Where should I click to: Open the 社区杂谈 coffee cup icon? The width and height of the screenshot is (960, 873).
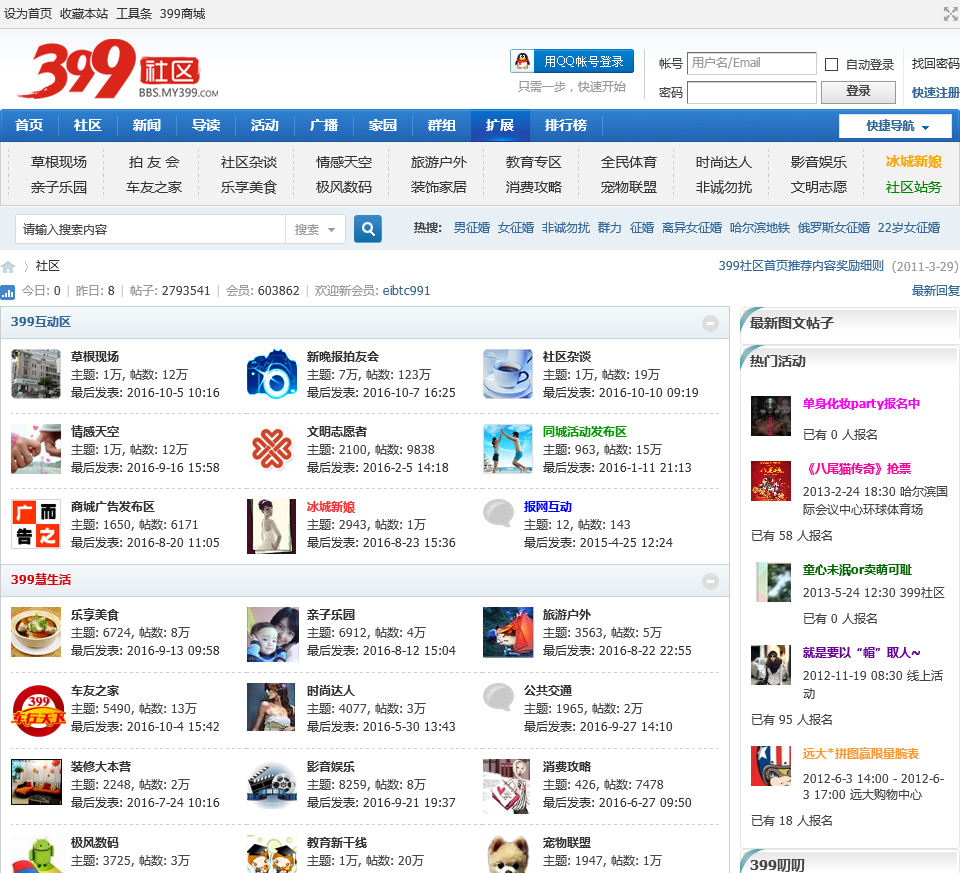point(508,373)
